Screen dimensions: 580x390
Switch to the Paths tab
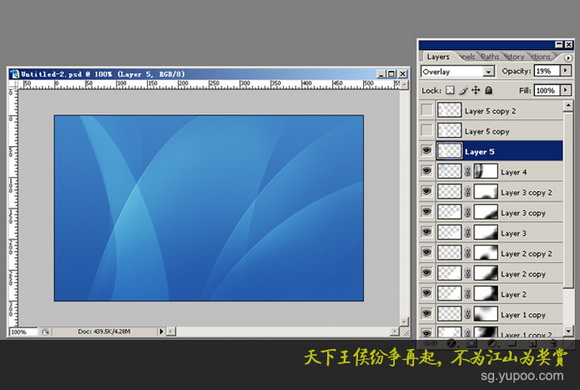pyautogui.click(x=490, y=57)
